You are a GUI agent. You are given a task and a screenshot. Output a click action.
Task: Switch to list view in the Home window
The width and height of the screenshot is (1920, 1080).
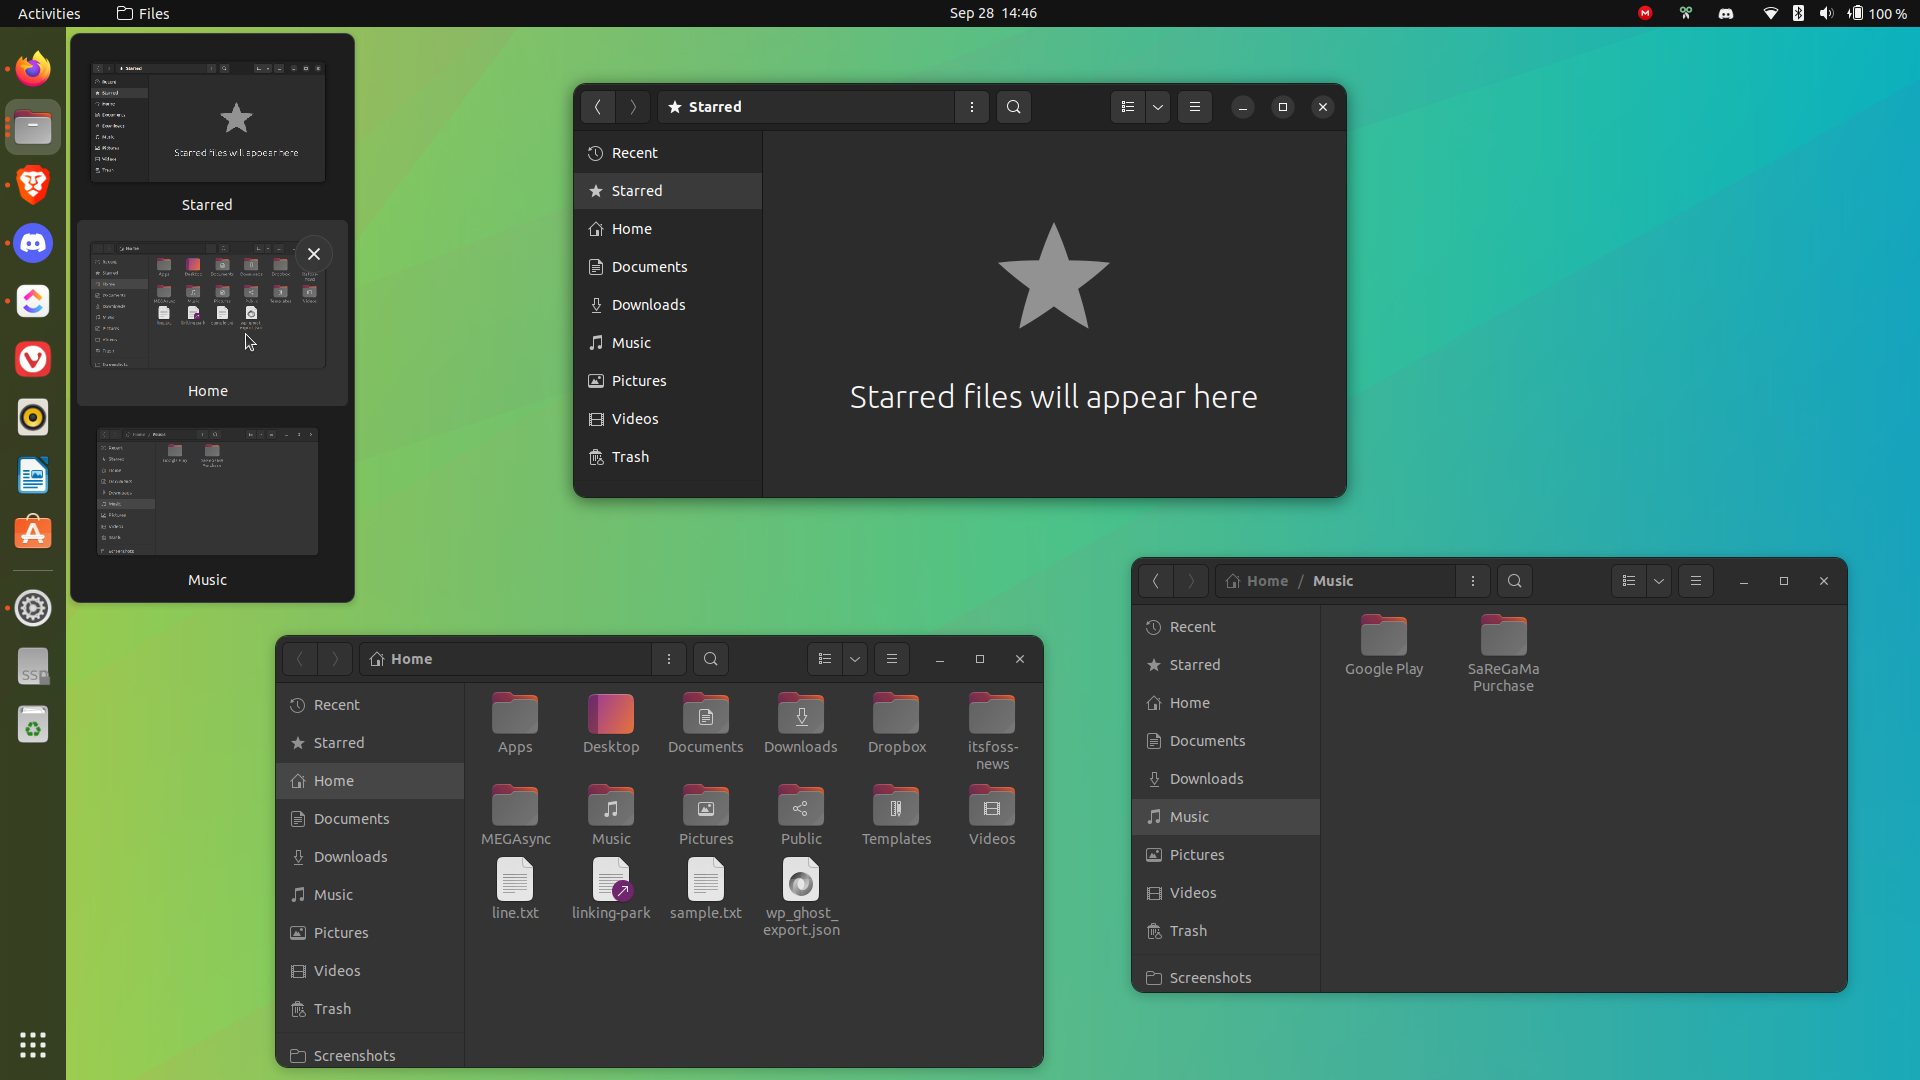click(825, 659)
